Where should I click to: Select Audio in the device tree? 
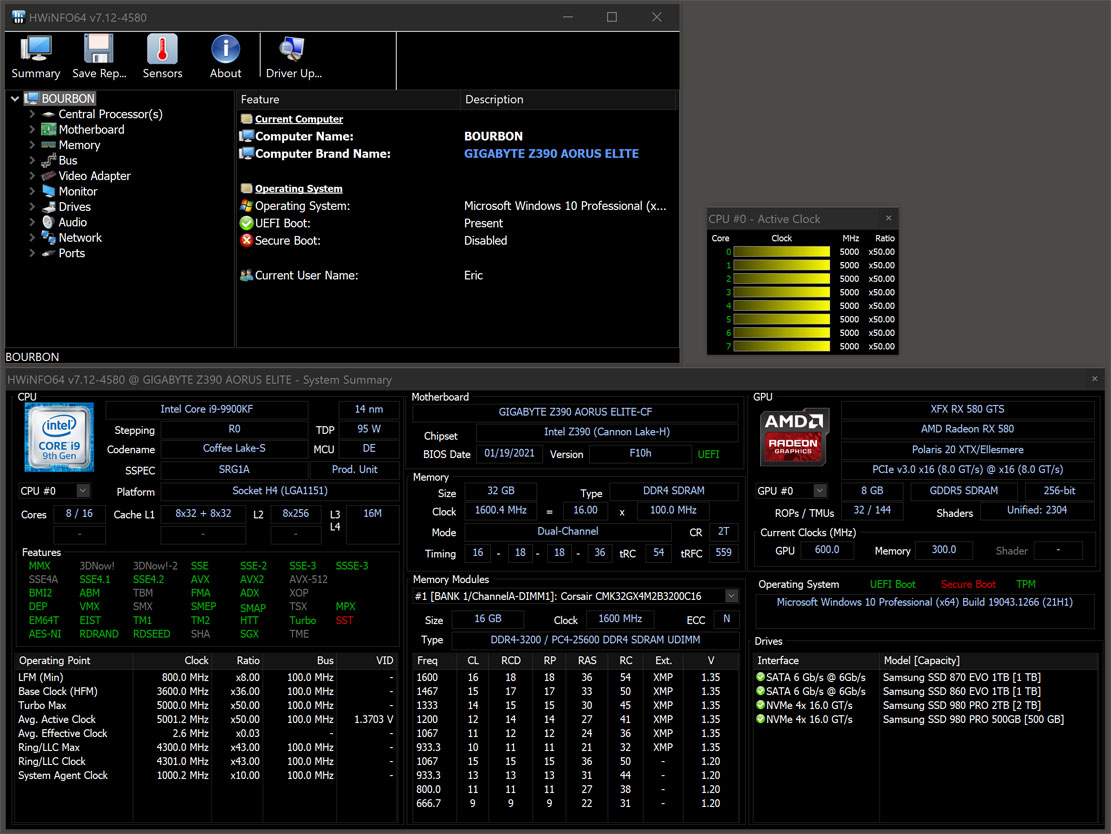pos(73,222)
